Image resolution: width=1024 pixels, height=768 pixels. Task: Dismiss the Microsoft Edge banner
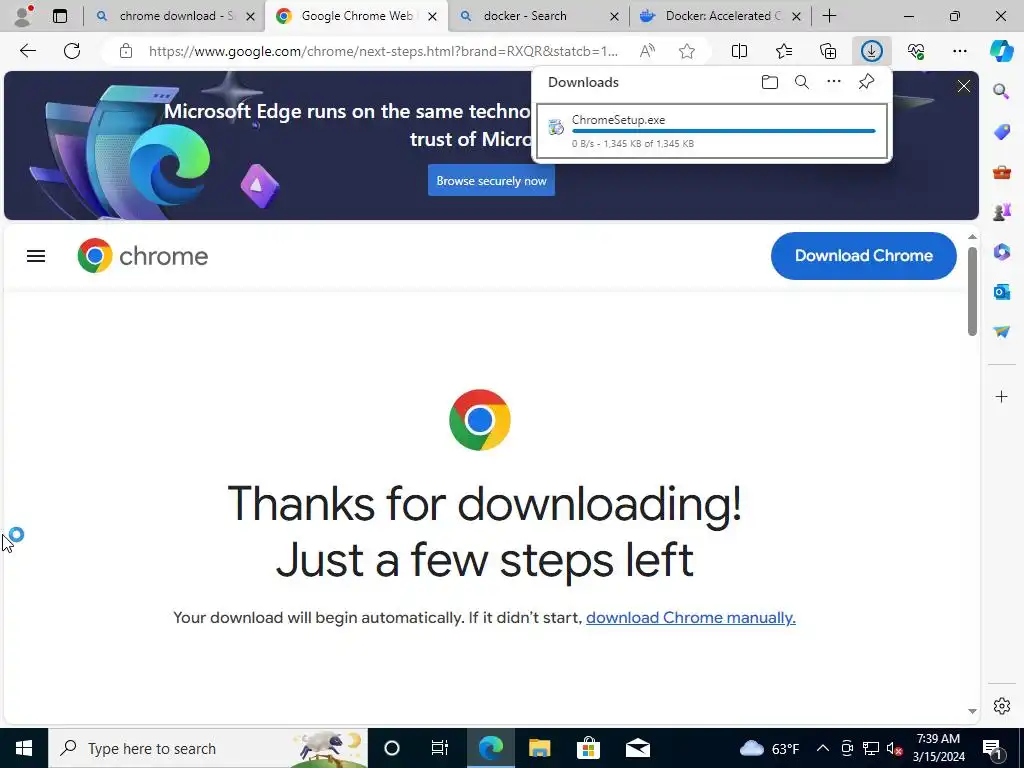pos(963,86)
